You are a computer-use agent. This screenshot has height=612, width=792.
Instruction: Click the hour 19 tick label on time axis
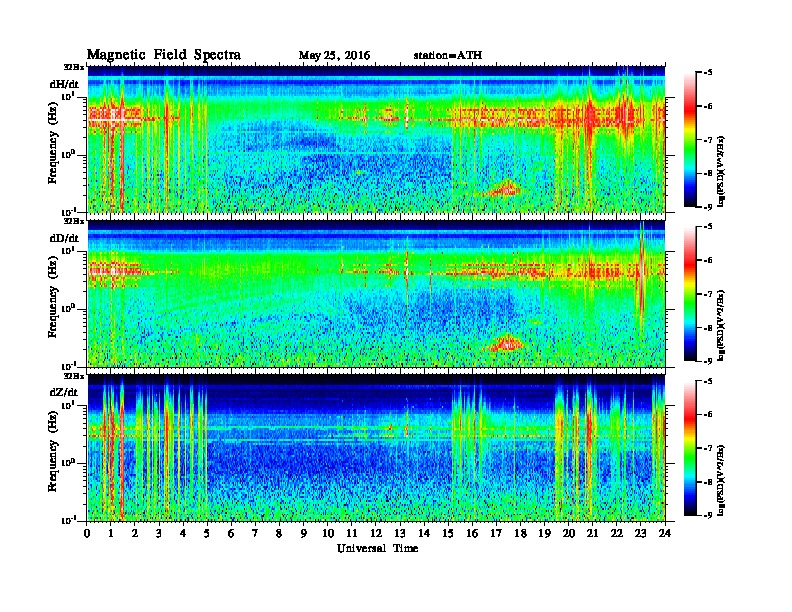[544, 533]
